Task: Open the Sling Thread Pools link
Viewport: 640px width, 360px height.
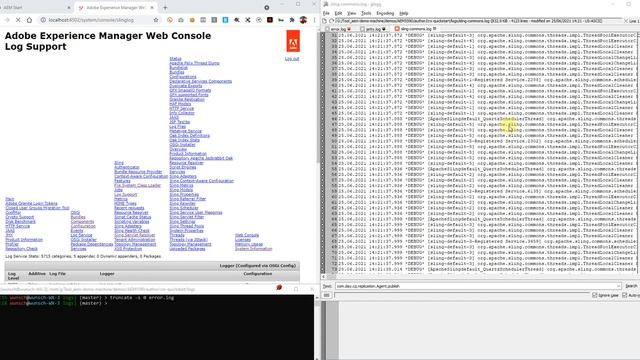Action: 187,226
